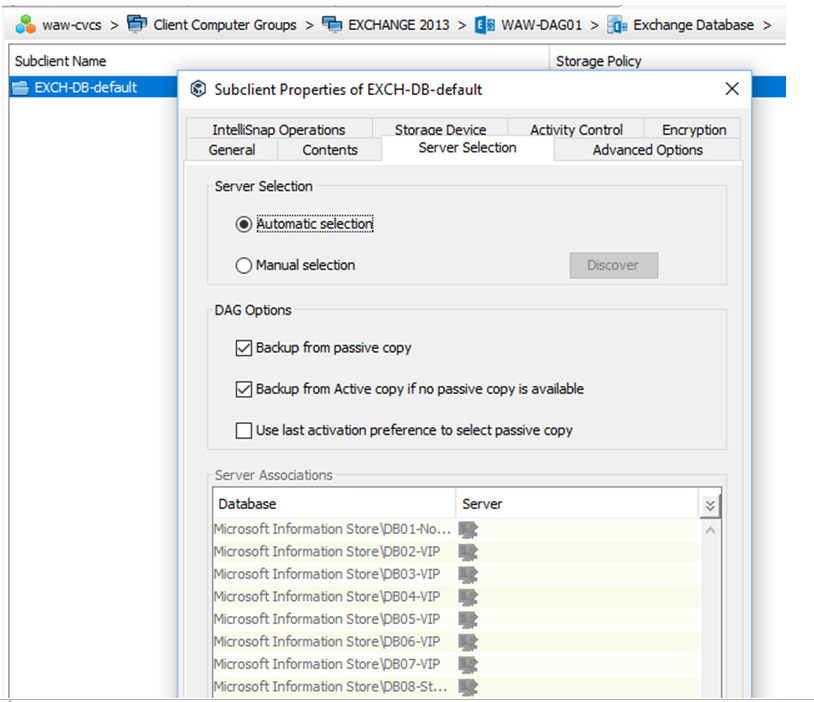Click the Discover button
Screen dimensions: 814x702
coord(614,265)
